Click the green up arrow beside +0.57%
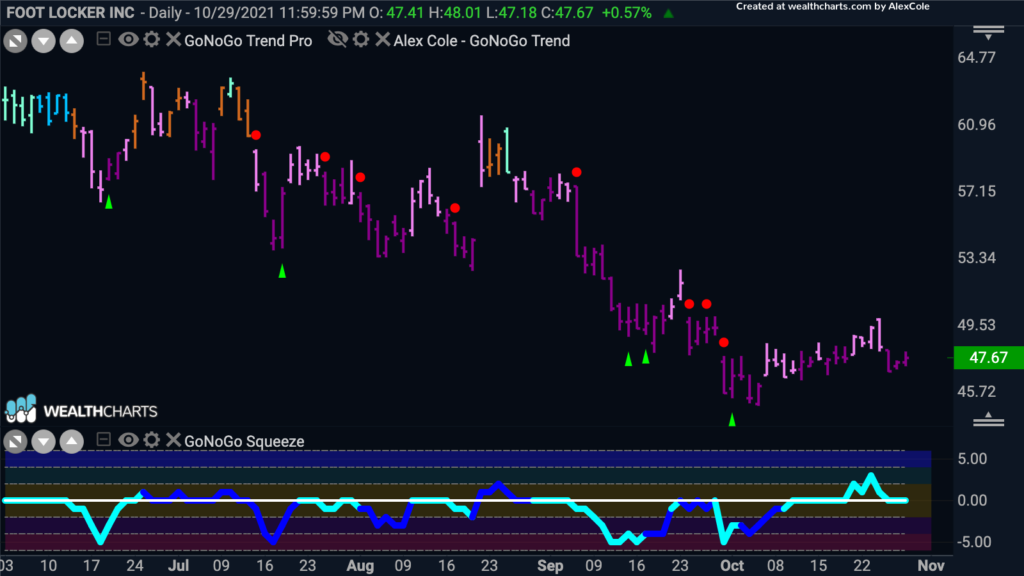Viewport: 1024px width, 576px height. coord(668,13)
